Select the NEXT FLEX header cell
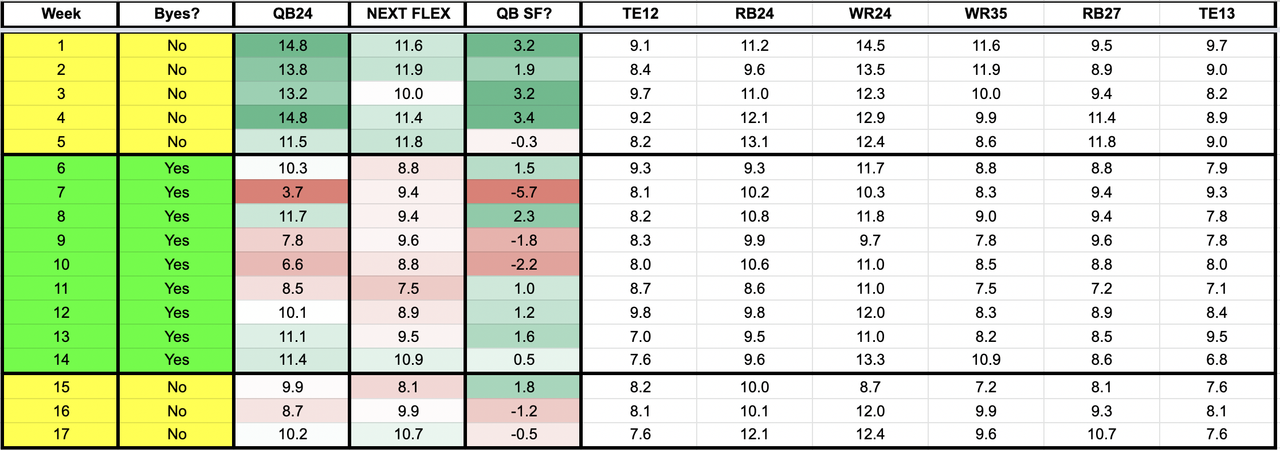This screenshot has height=450, width=1280. point(407,15)
